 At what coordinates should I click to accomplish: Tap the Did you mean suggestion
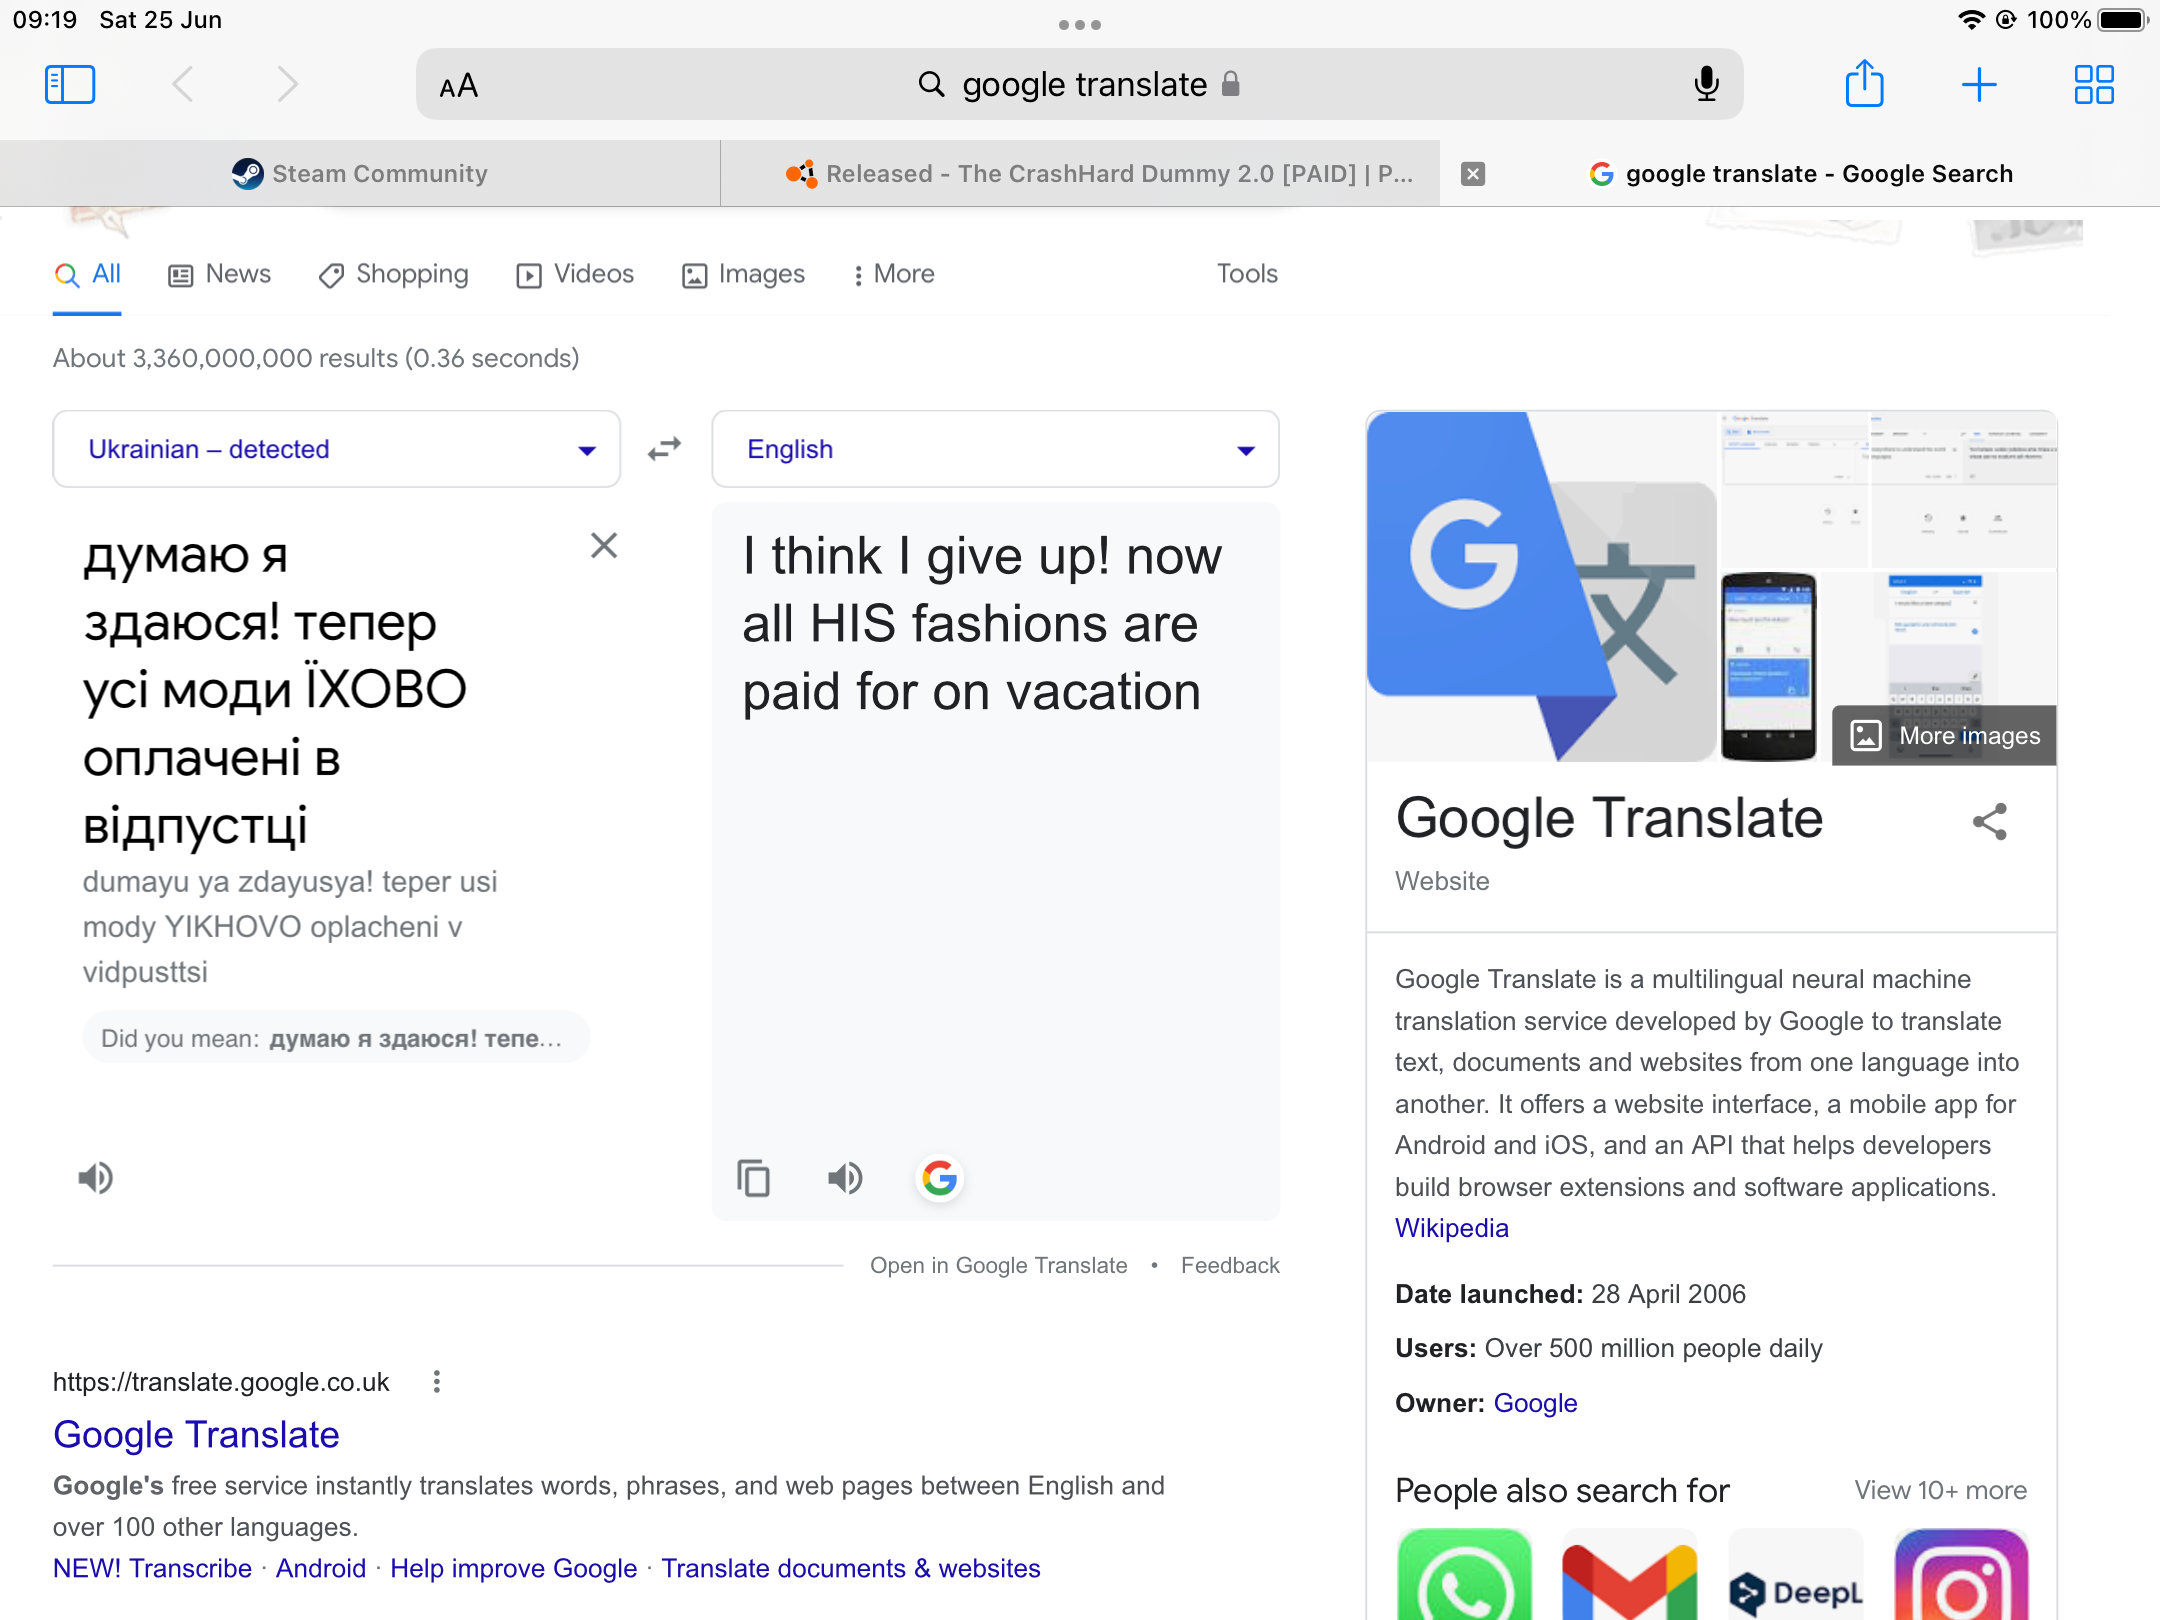[335, 1038]
